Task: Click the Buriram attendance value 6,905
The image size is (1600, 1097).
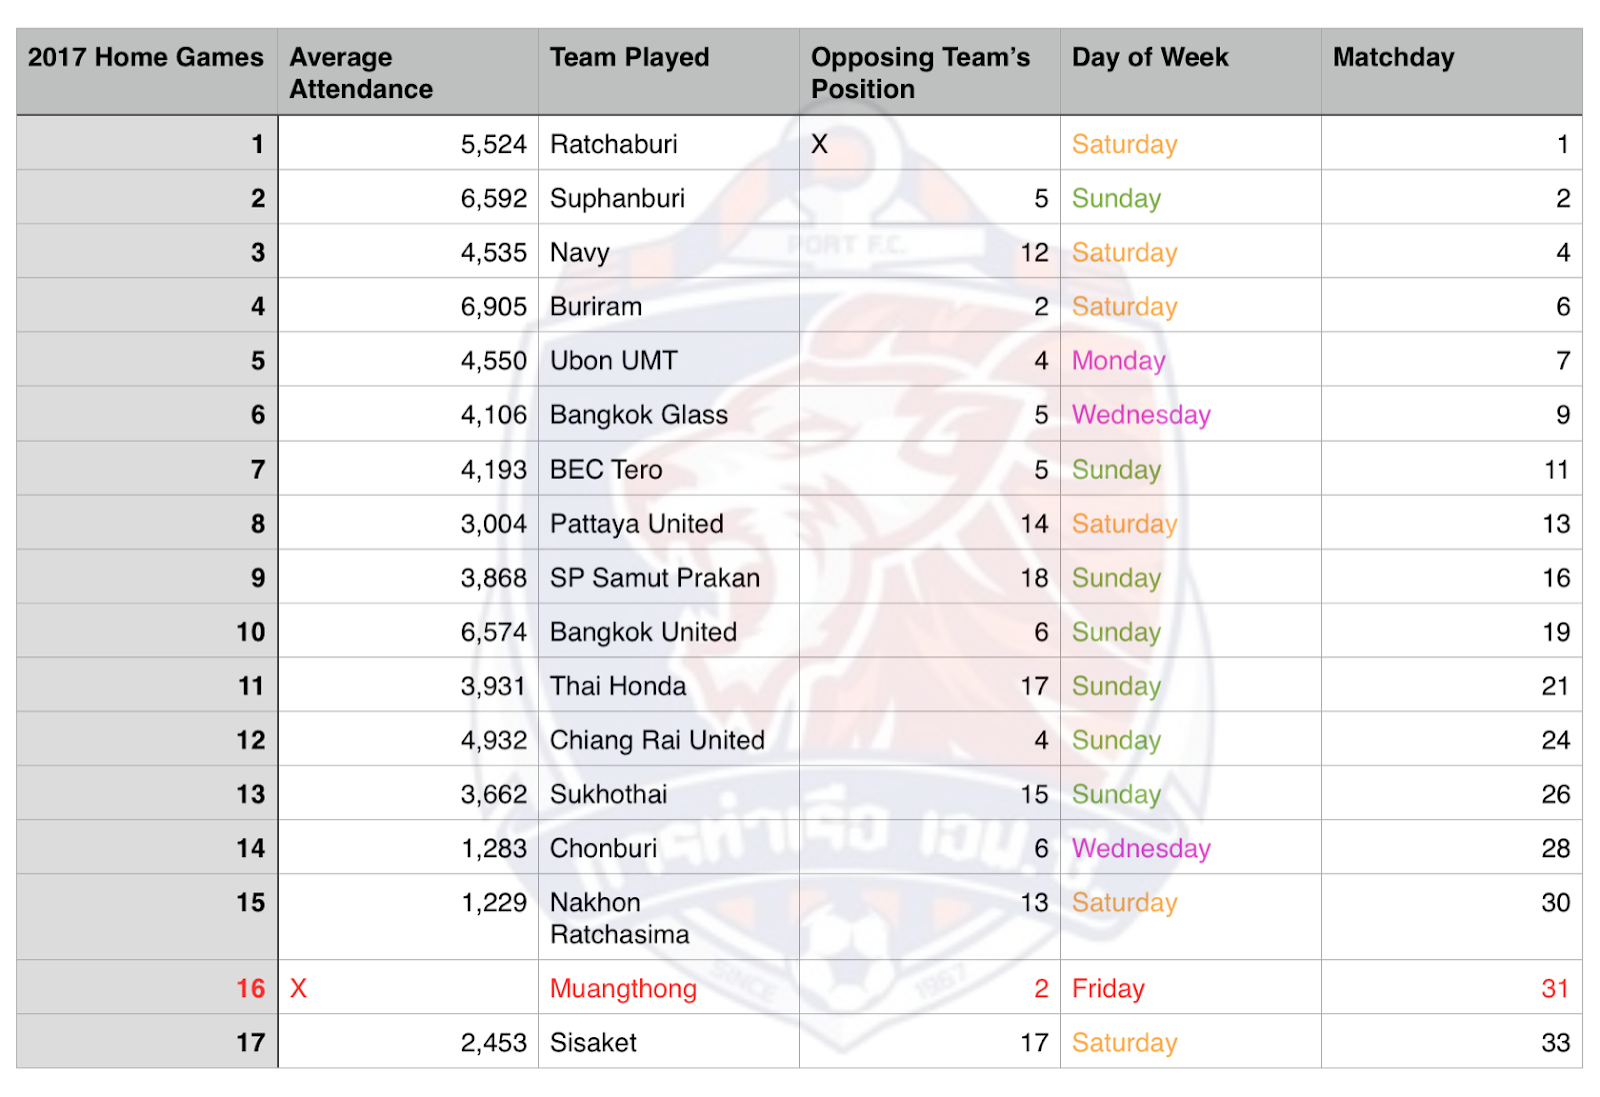Action: 408,306
